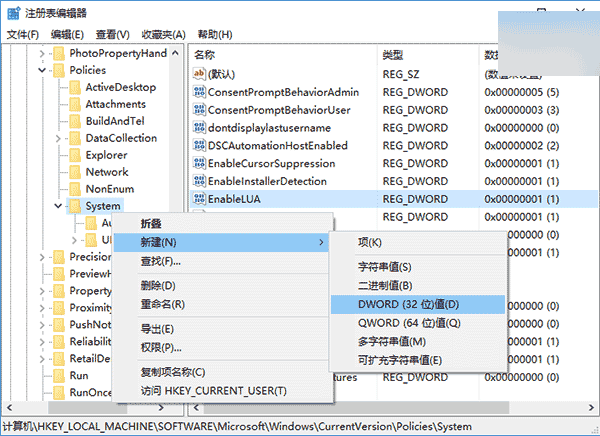The height and width of the screenshot is (436, 600).
Task: Open the 编辑(E) menu
Action: point(66,33)
